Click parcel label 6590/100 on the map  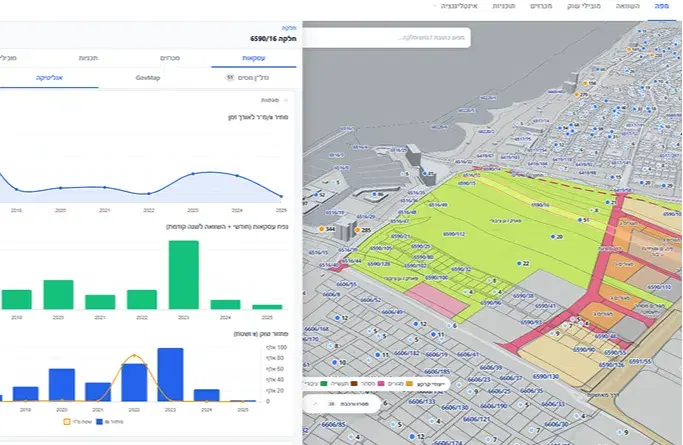(436, 277)
